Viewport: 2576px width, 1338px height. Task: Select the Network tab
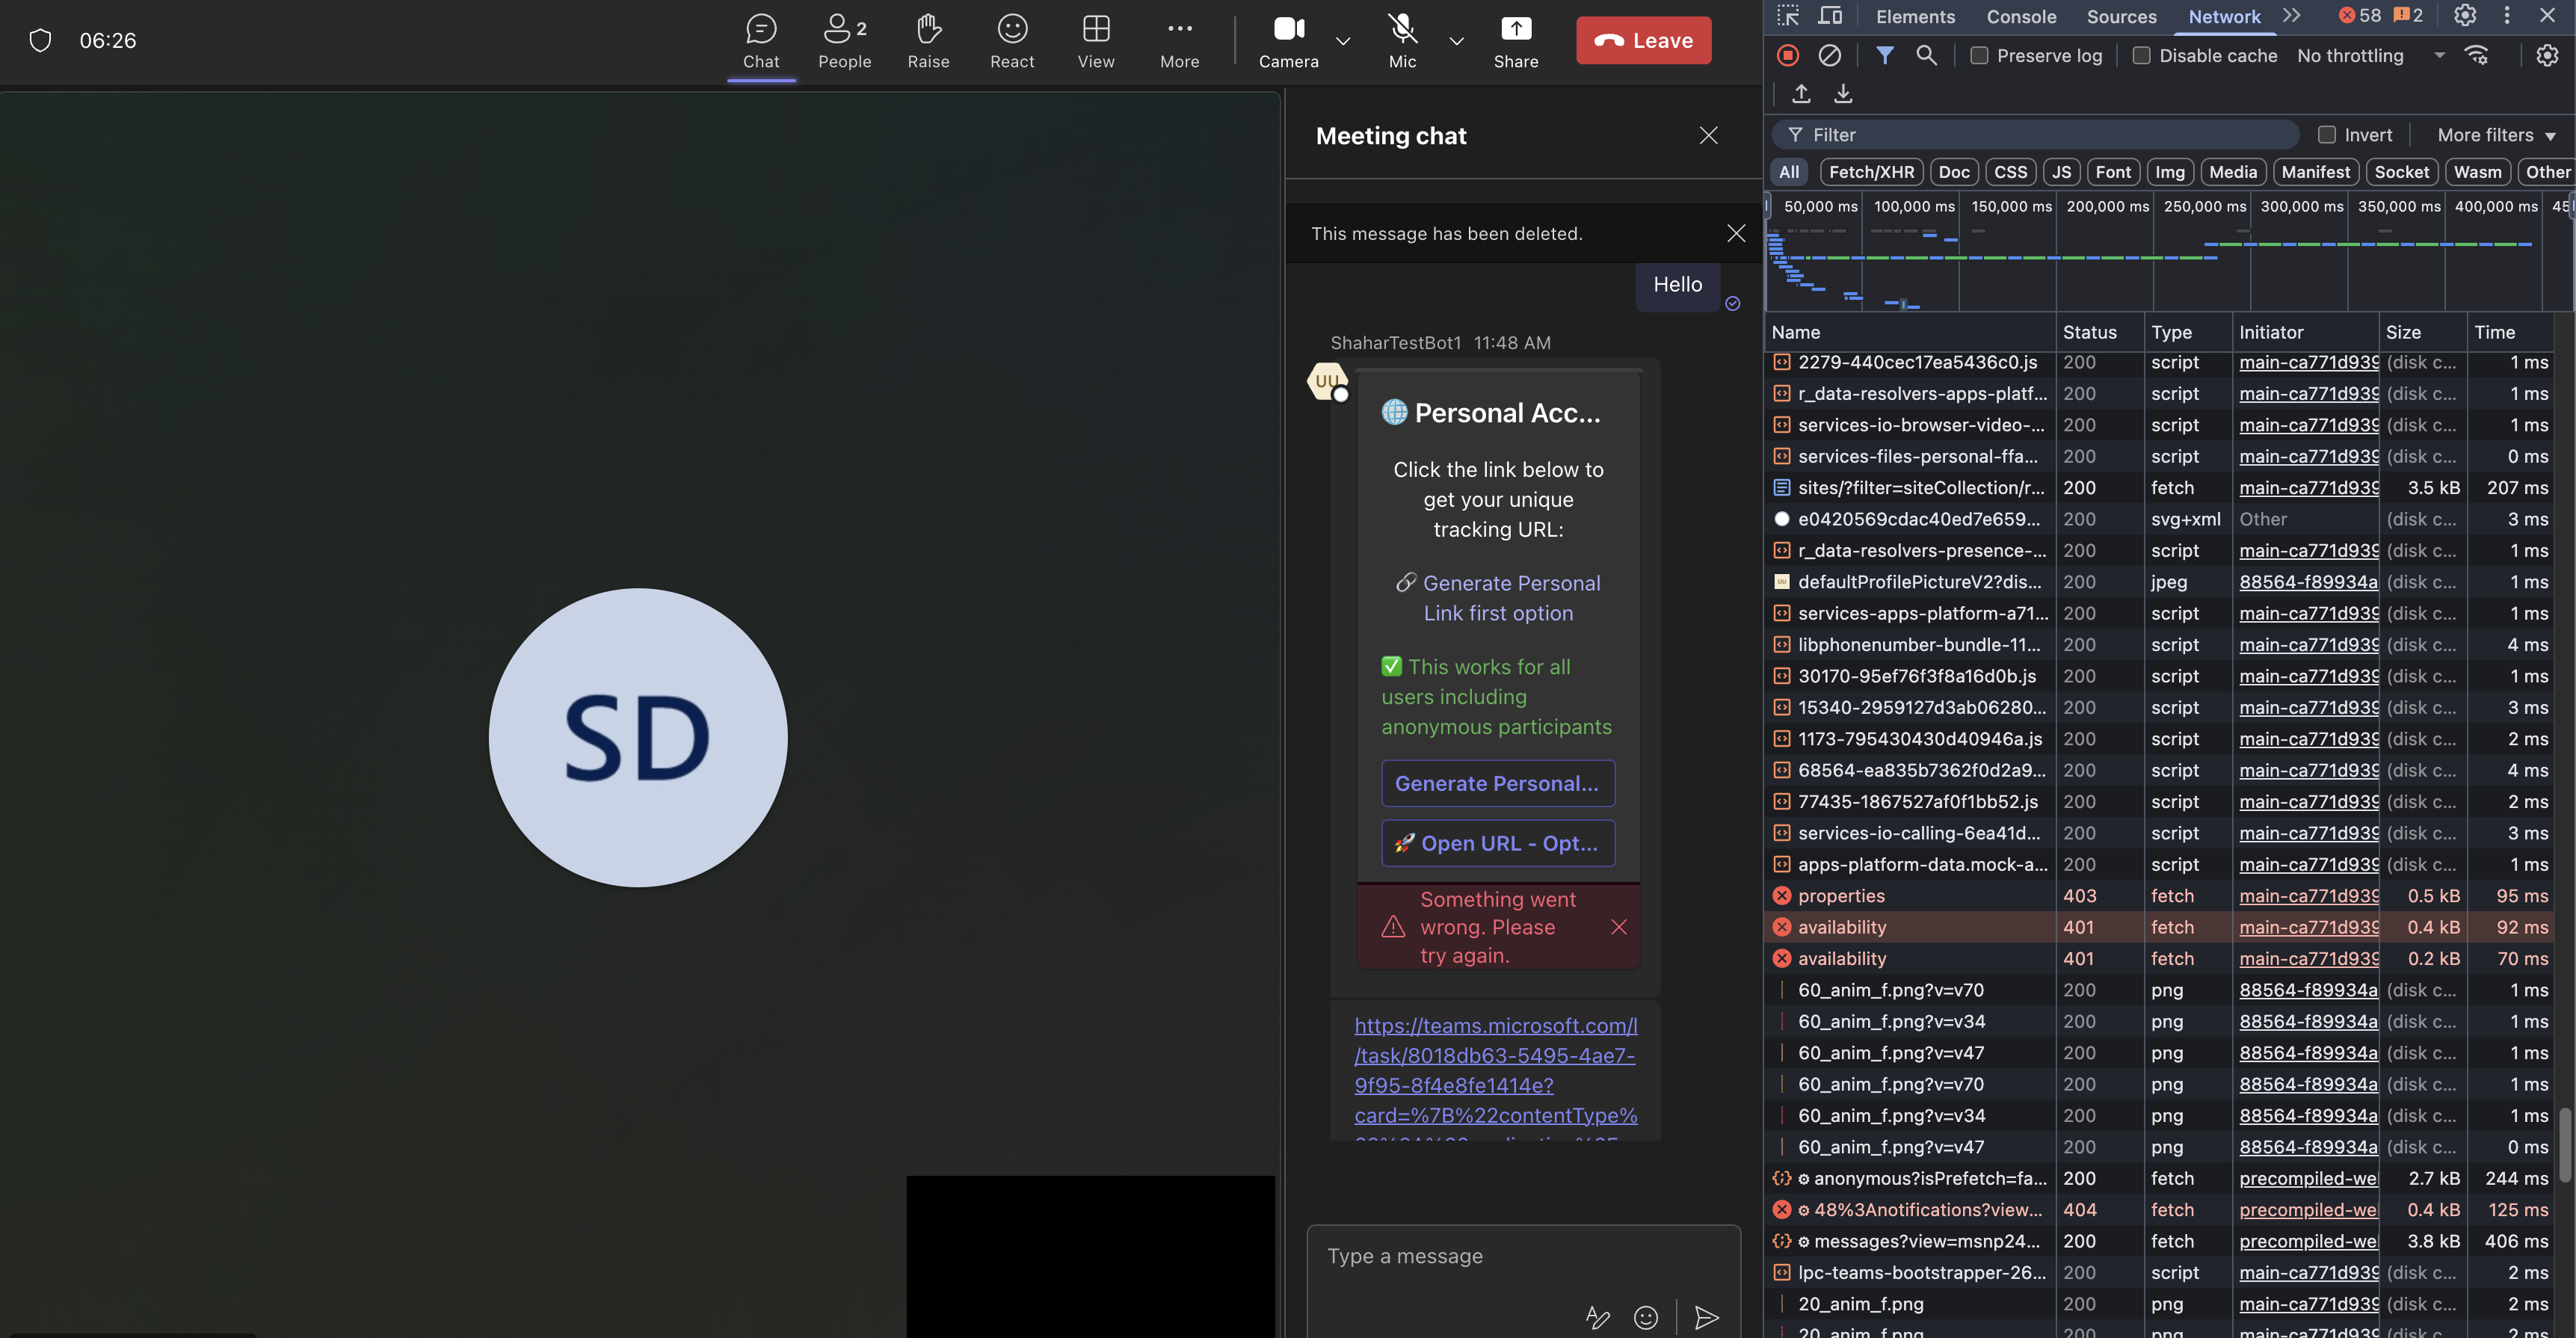(x=2224, y=16)
